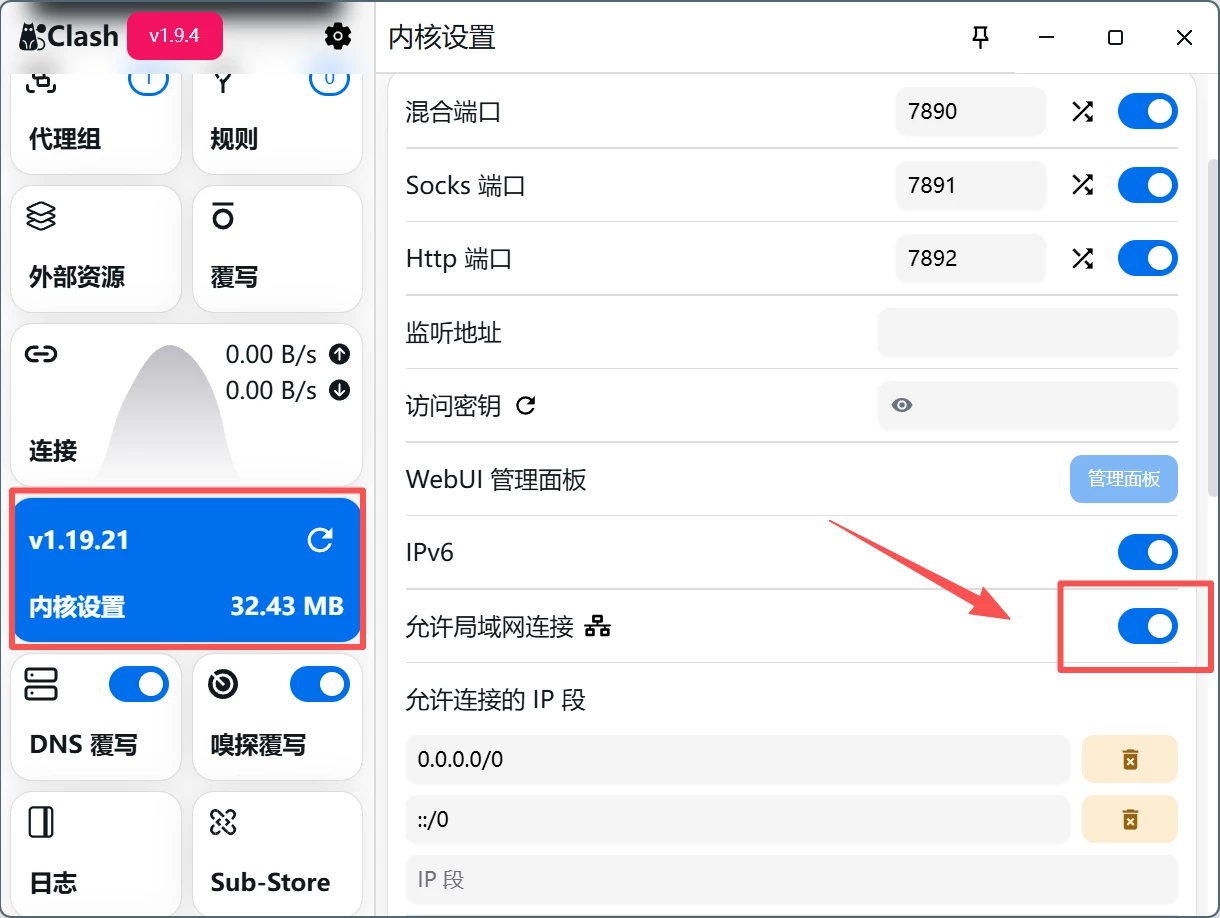Regenerate the 访问密钥 using the refresh icon
Screen dimensions: 1220x918
(528, 405)
